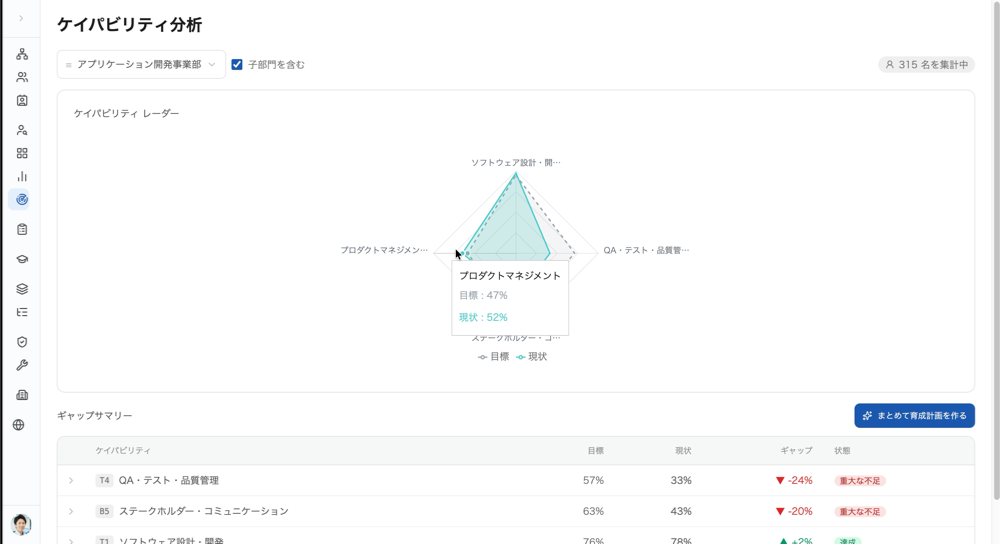Toggle the 目標 series in chart legend

[x=494, y=357]
